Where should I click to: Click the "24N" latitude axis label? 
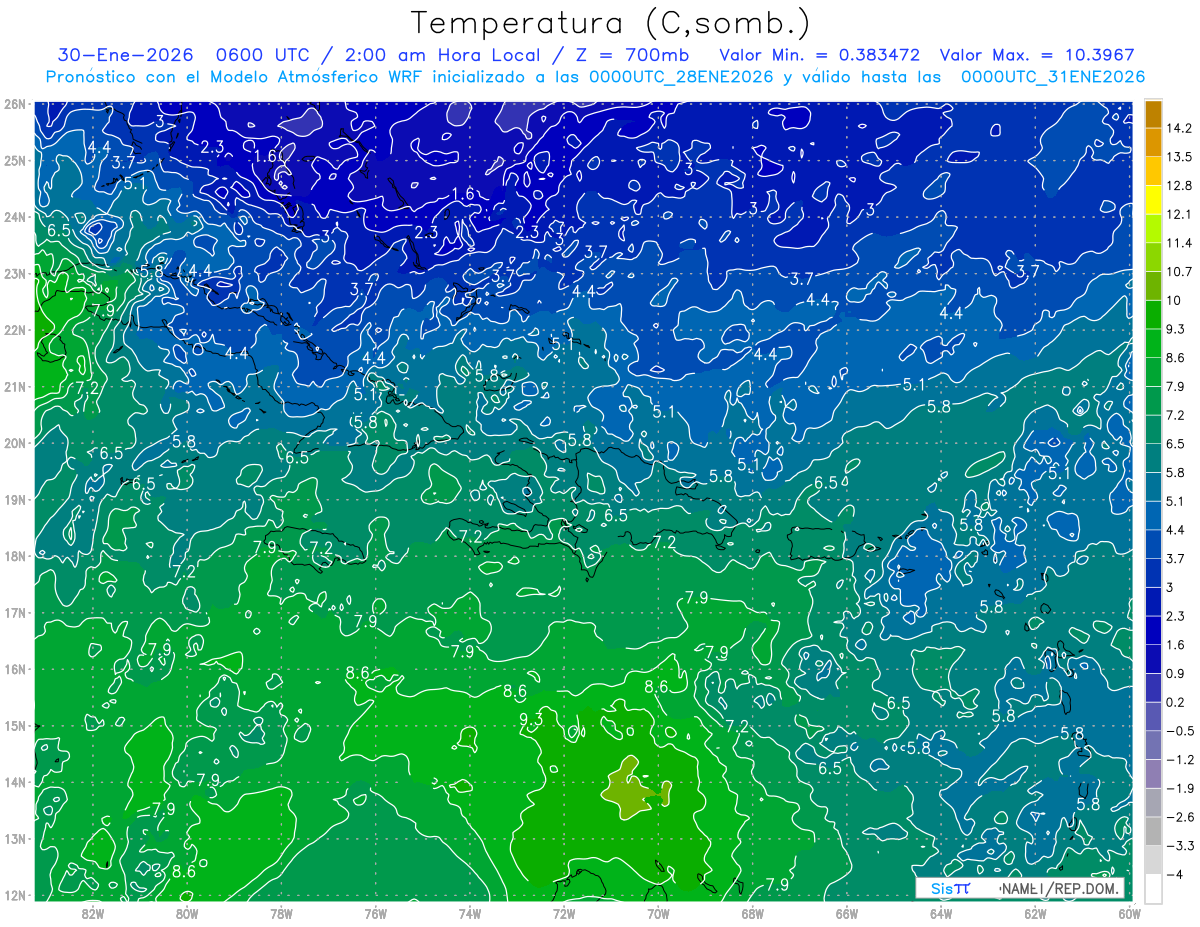point(14,217)
